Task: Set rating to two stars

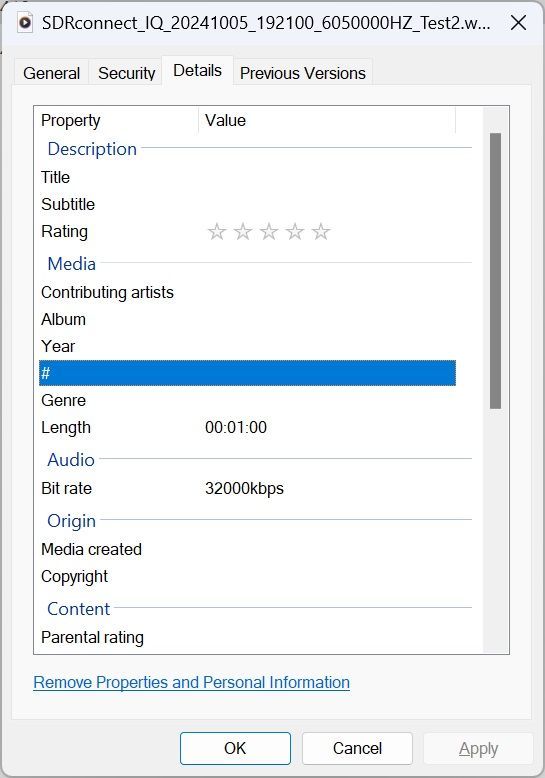Action: click(x=243, y=232)
